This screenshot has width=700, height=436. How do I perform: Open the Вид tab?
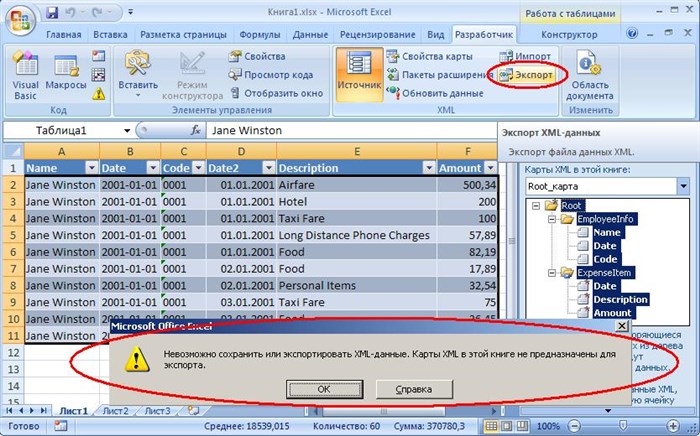click(x=436, y=34)
